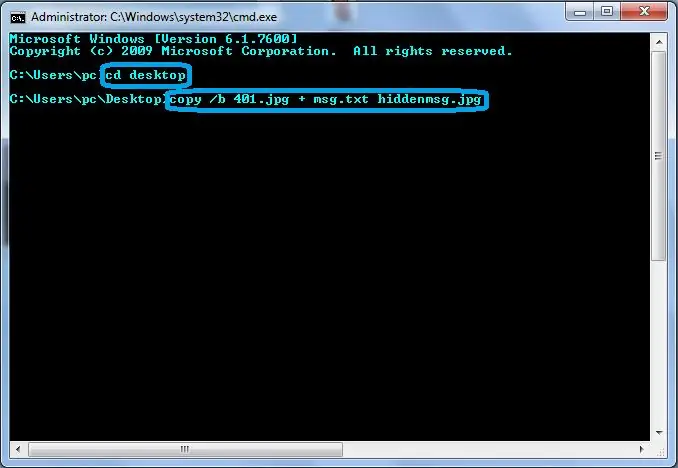The image size is (678, 468).
Task: Click the hiddenmsg.jpg filename in the command
Action: (429, 100)
